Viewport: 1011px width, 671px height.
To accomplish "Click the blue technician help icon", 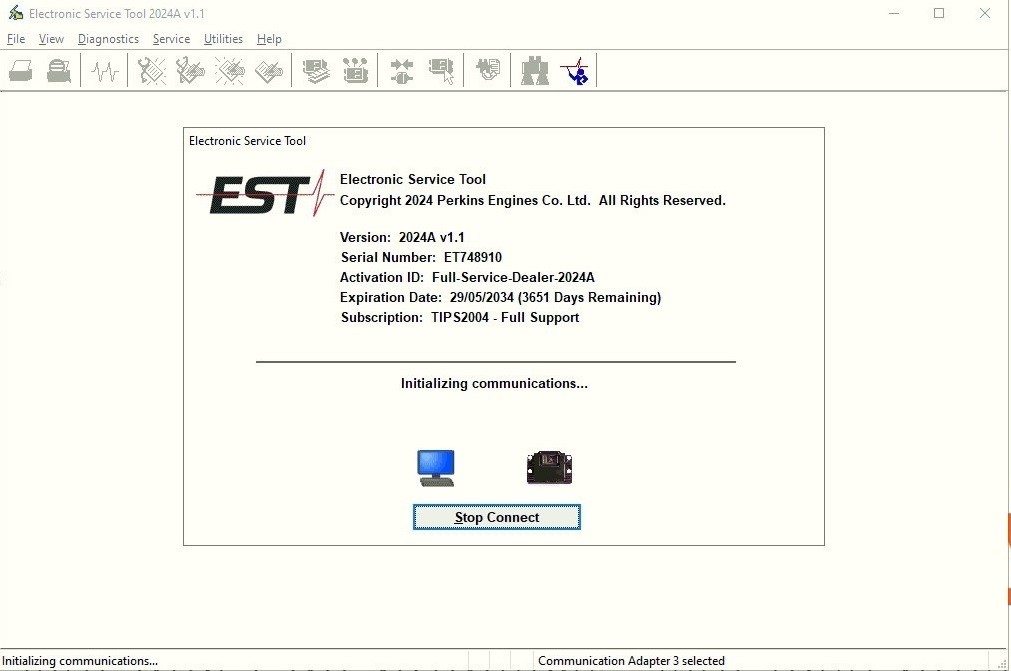I will [x=574, y=70].
